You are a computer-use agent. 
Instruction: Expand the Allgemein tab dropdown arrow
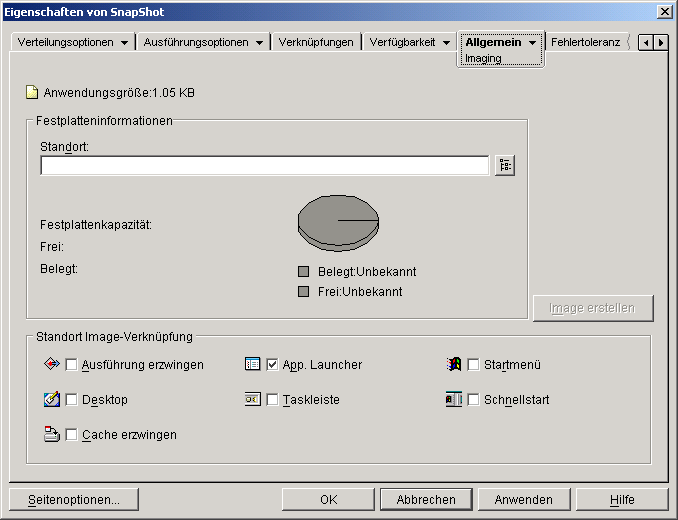(x=533, y=43)
